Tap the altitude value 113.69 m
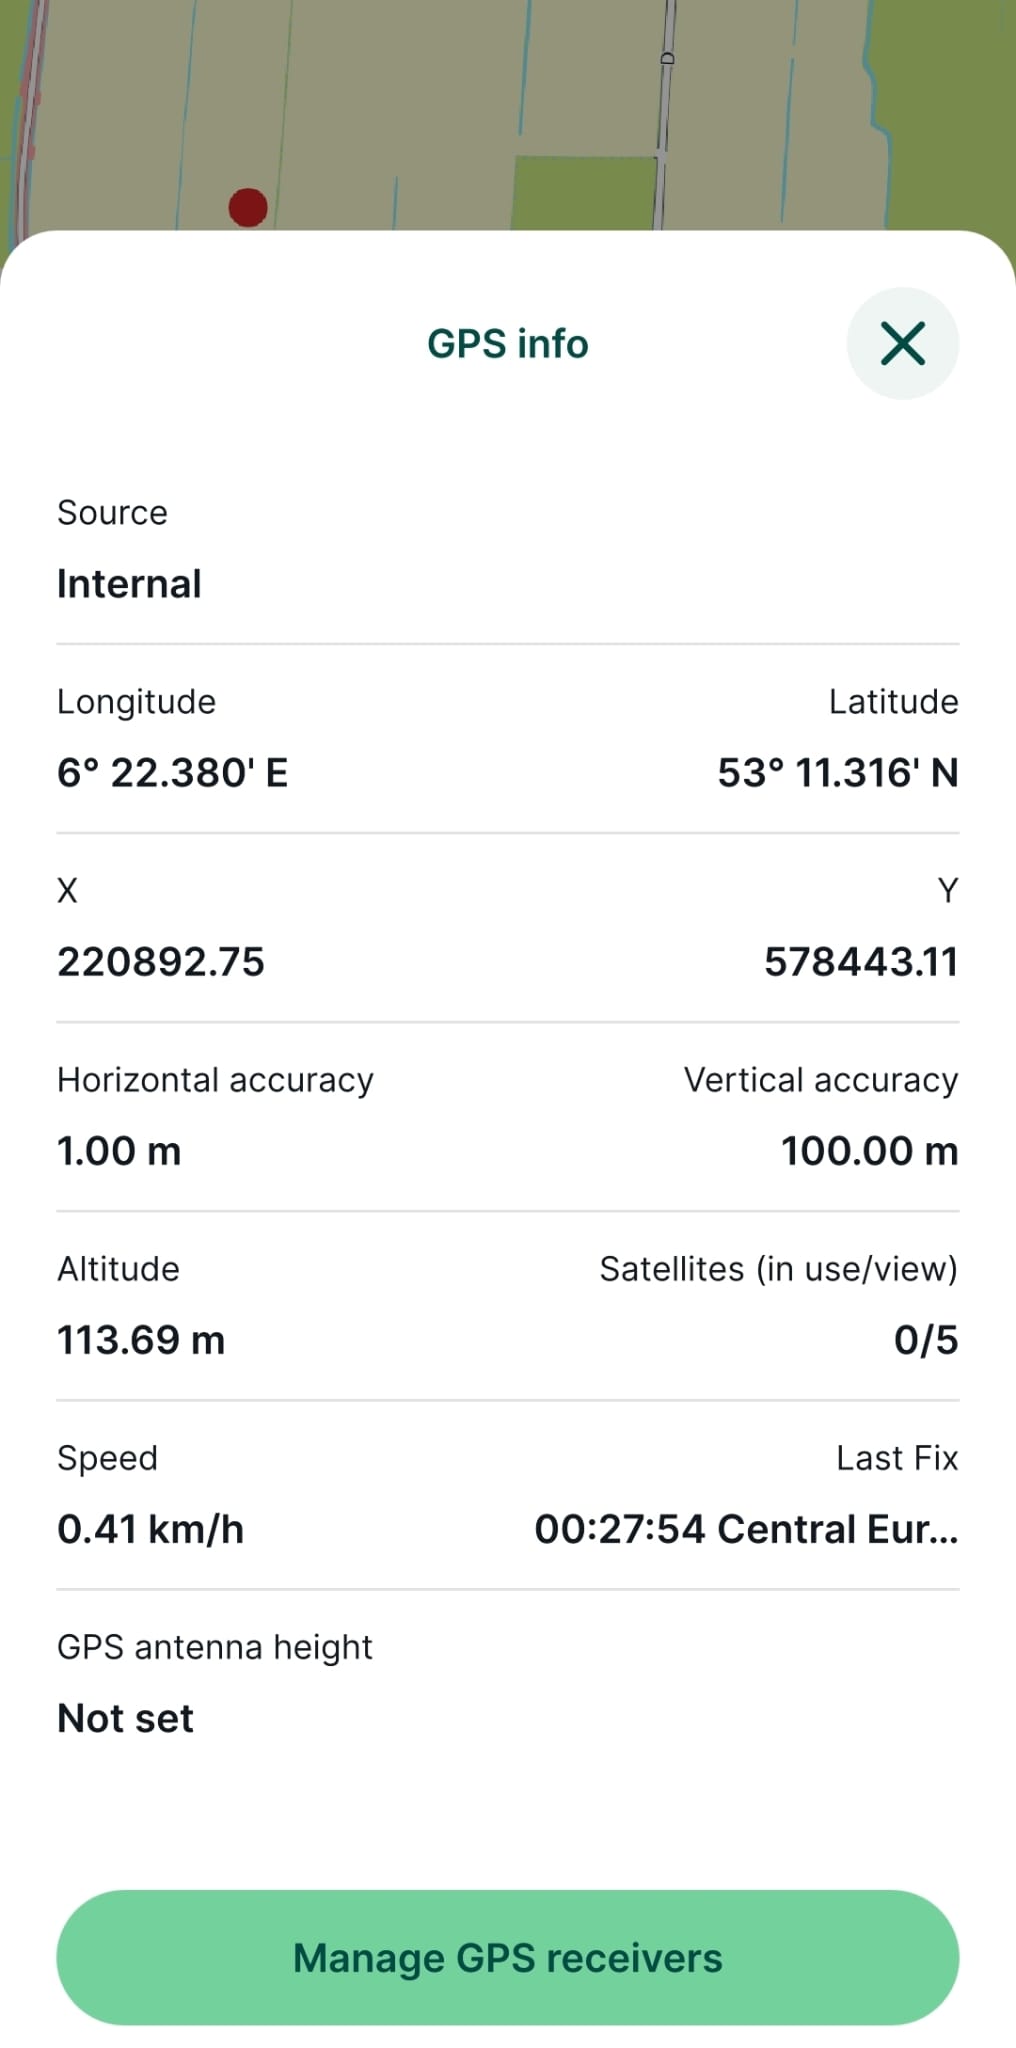Screen dimensions: 1016x2048 (x=141, y=1340)
